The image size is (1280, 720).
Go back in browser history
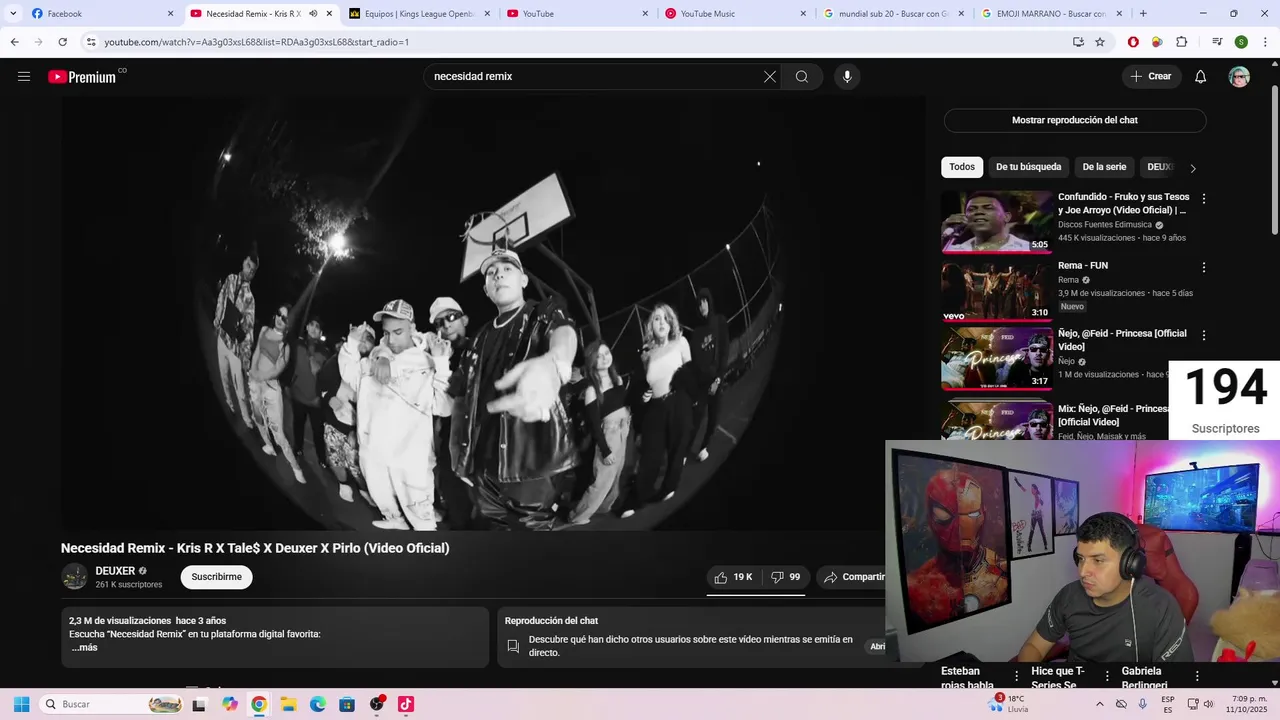coord(14,42)
